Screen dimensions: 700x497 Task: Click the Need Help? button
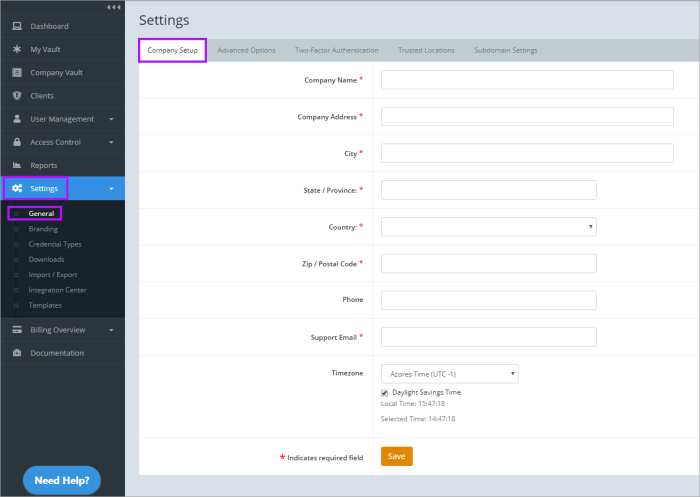tap(62, 480)
